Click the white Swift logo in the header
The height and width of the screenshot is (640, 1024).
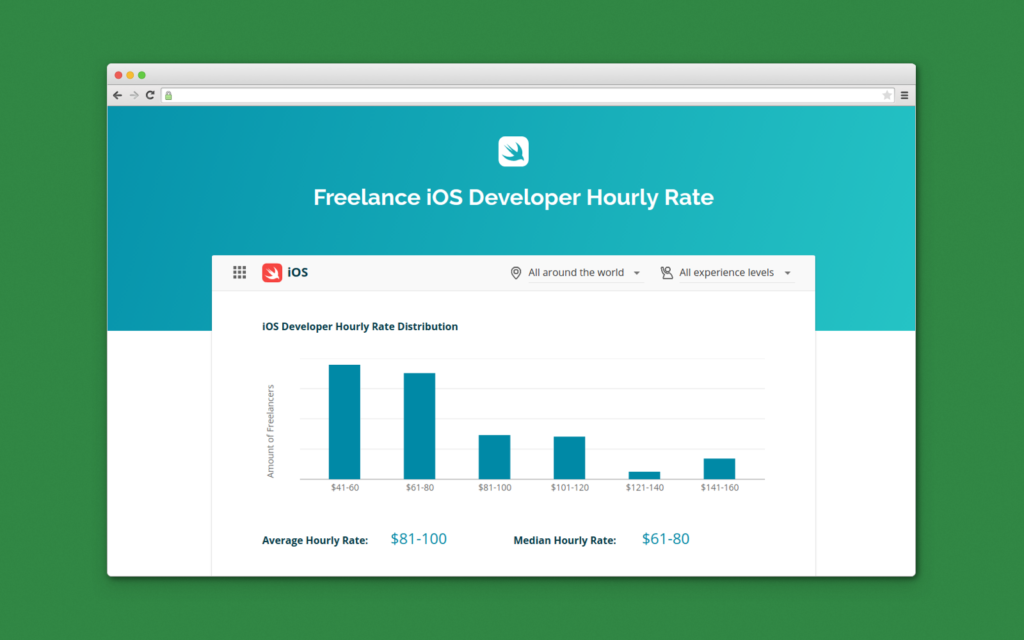pos(513,152)
